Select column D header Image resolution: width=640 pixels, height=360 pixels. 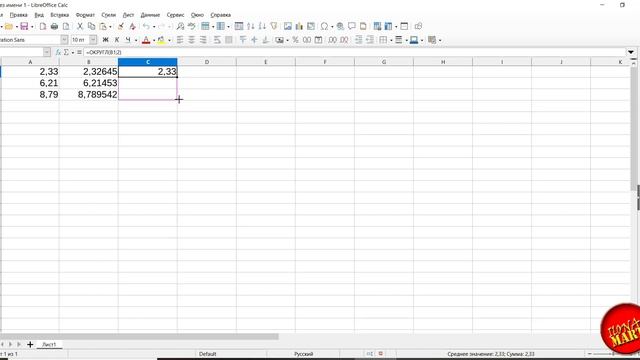207,62
